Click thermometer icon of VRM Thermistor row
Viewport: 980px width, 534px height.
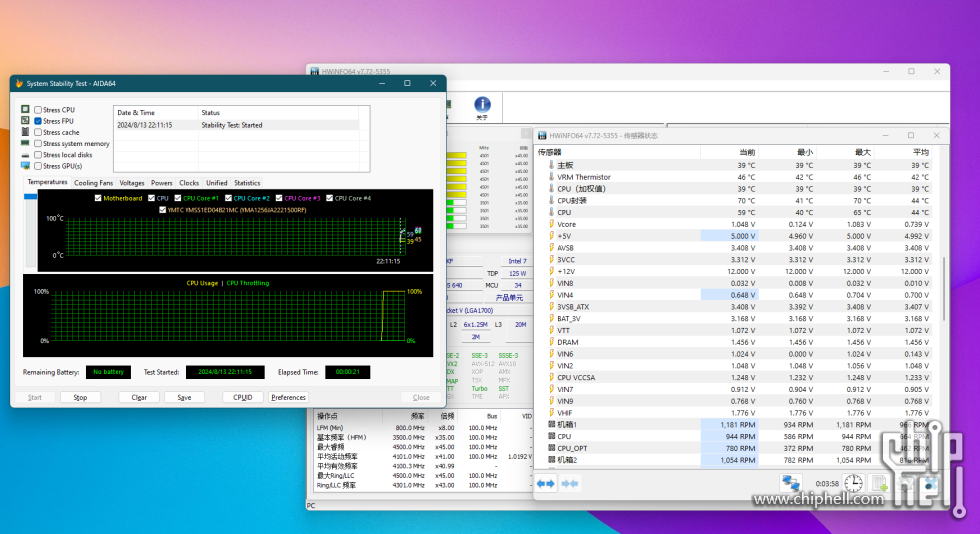[551, 177]
